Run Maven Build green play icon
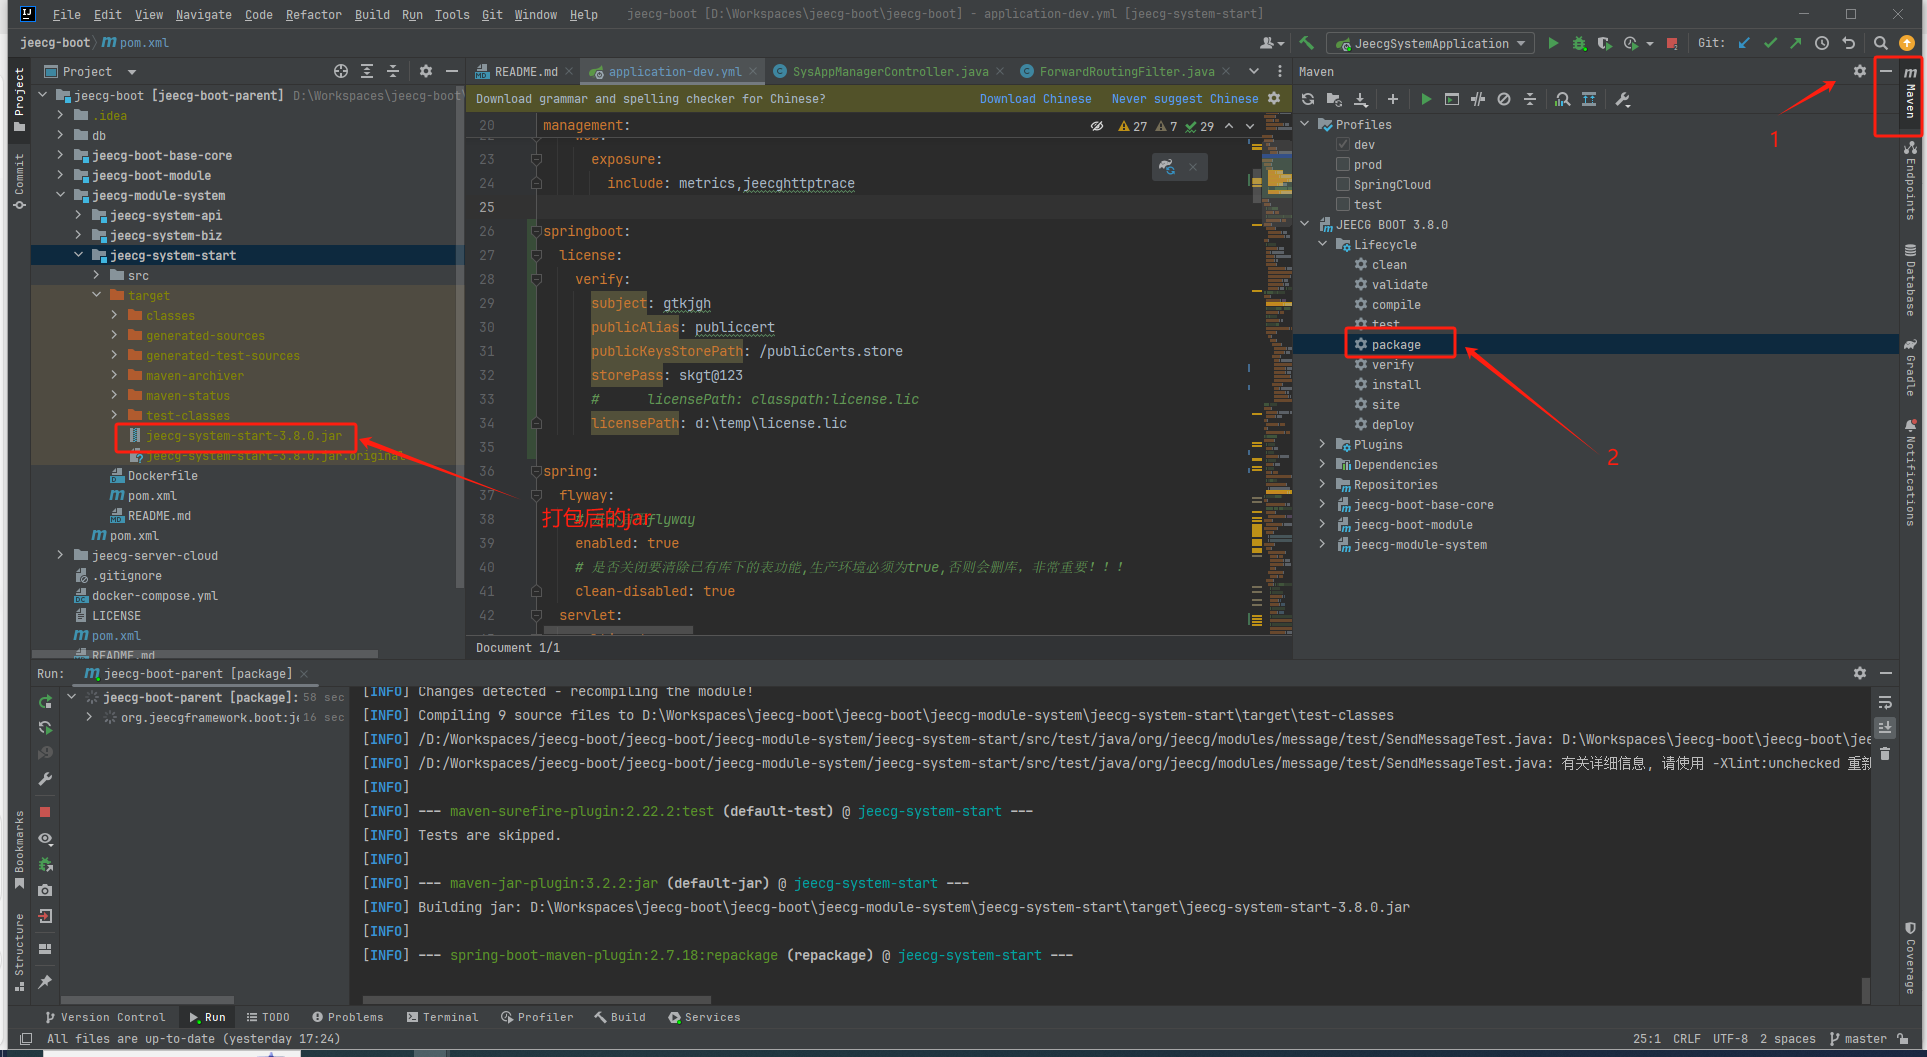 (x=1426, y=99)
